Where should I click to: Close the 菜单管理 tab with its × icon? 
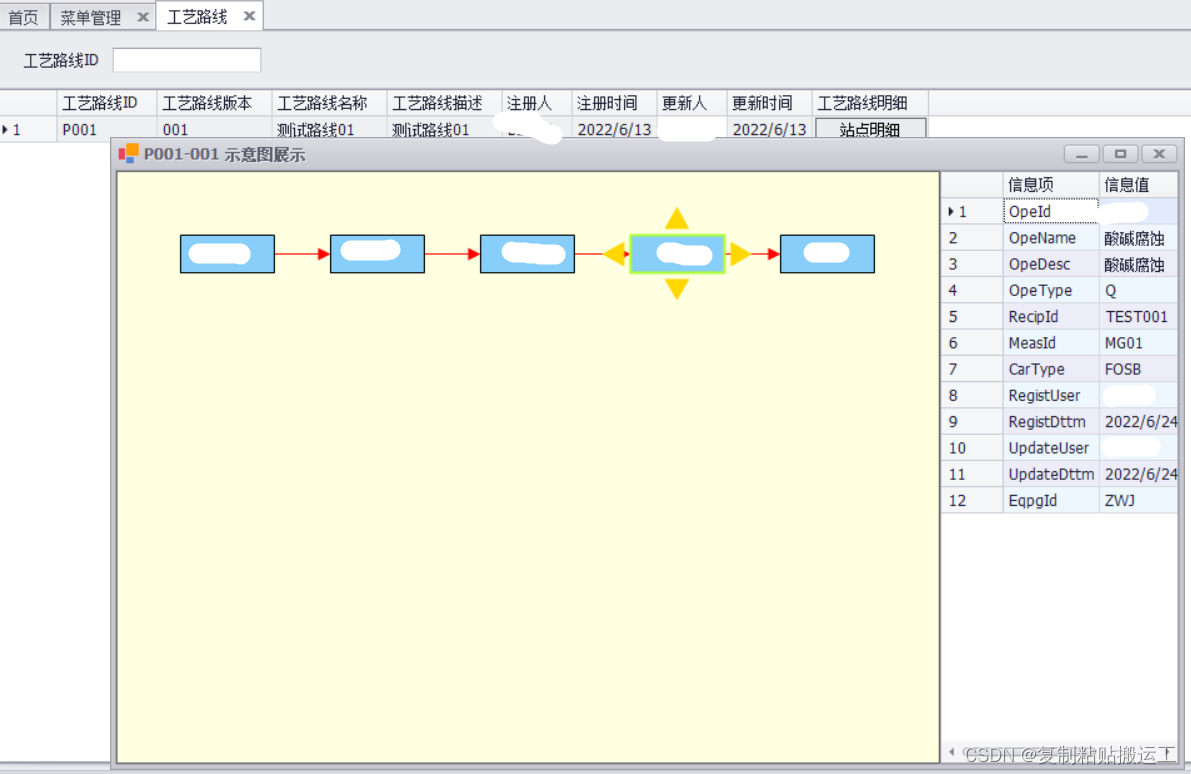tap(143, 16)
